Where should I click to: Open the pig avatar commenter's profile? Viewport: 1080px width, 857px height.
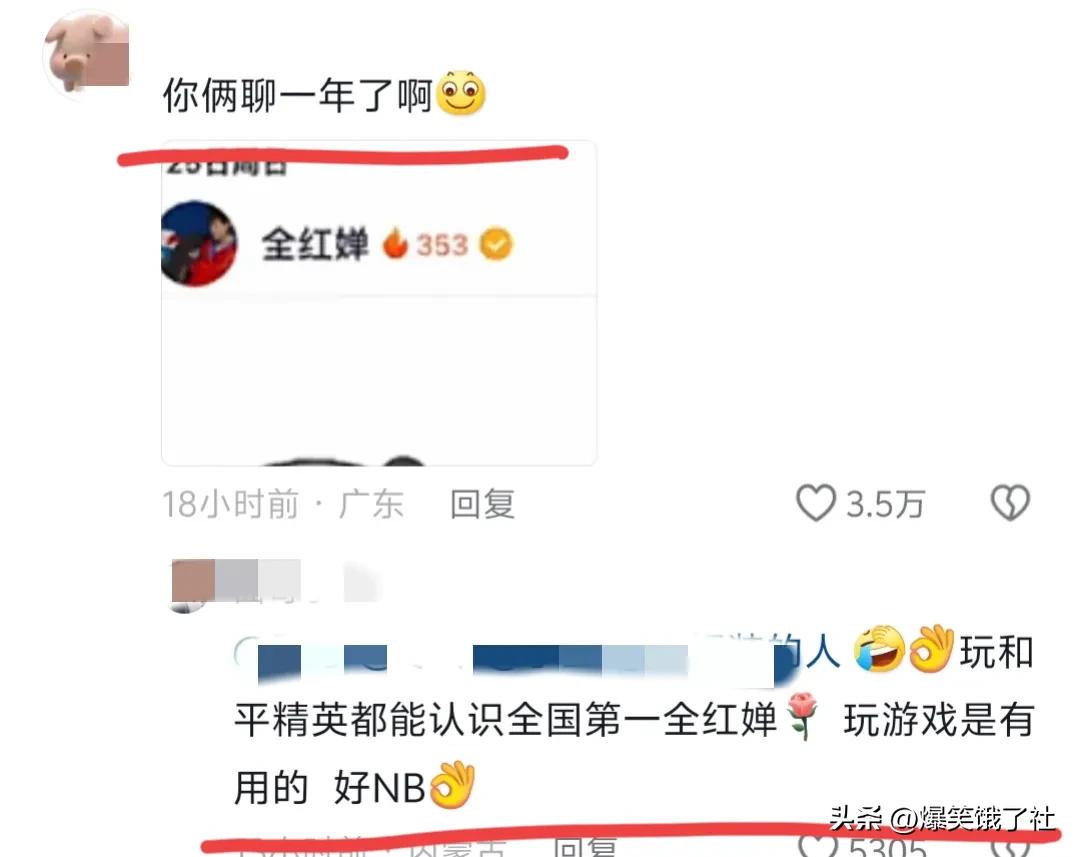(x=86, y=54)
